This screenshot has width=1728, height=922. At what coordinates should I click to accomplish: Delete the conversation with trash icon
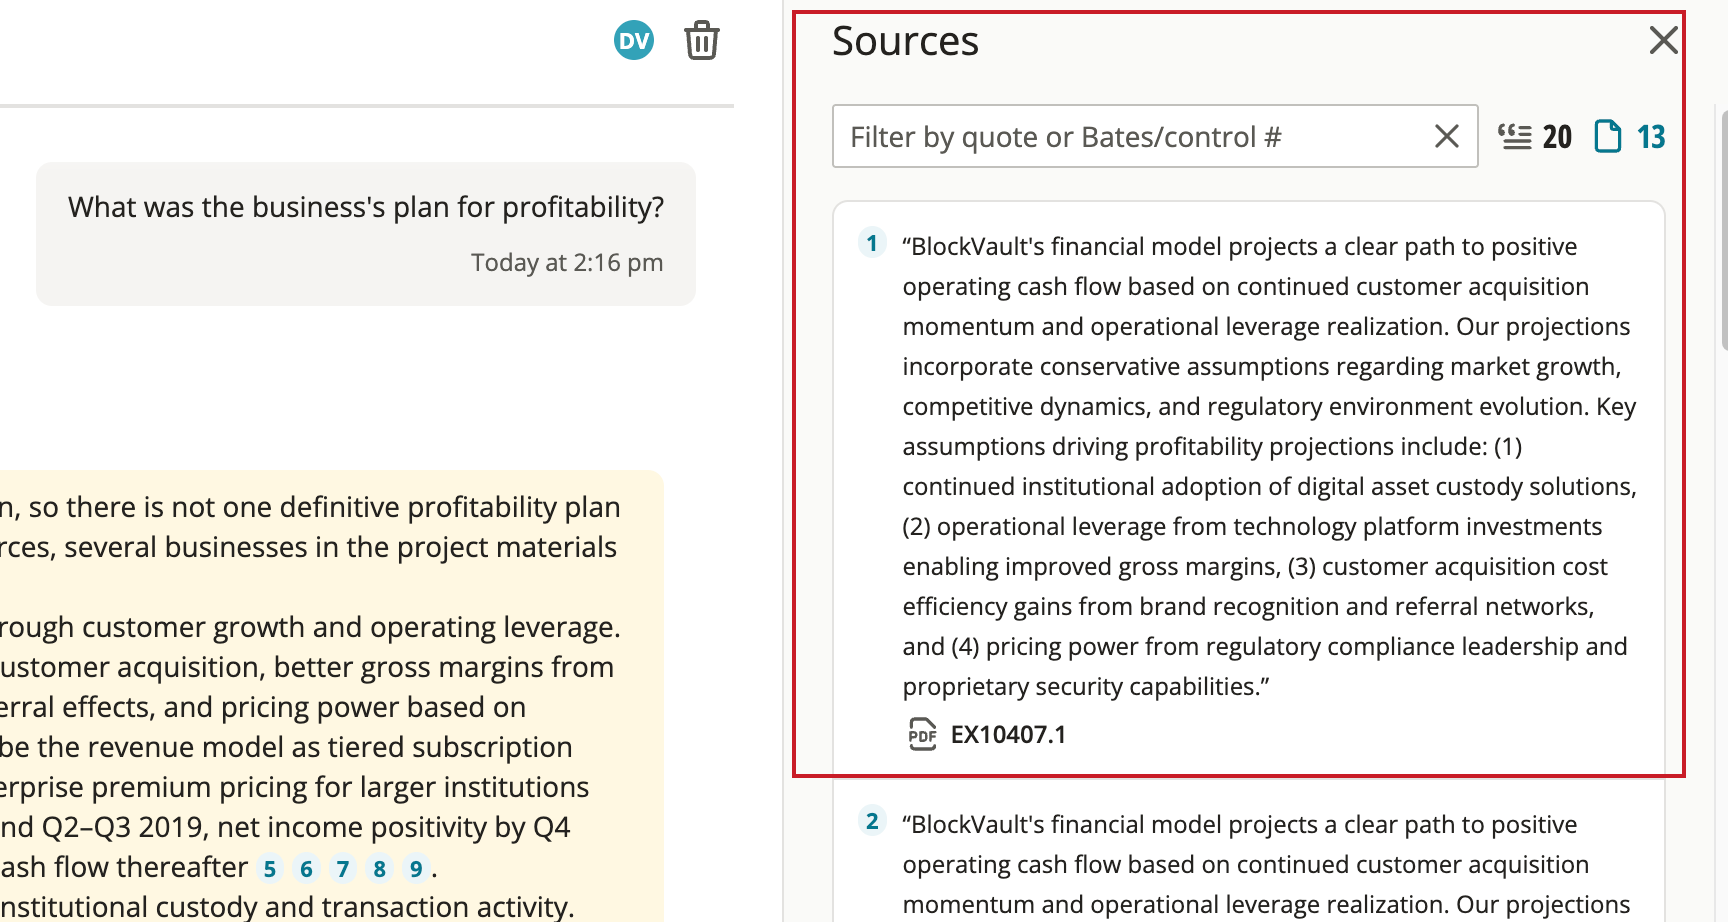pyautogui.click(x=702, y=41)
